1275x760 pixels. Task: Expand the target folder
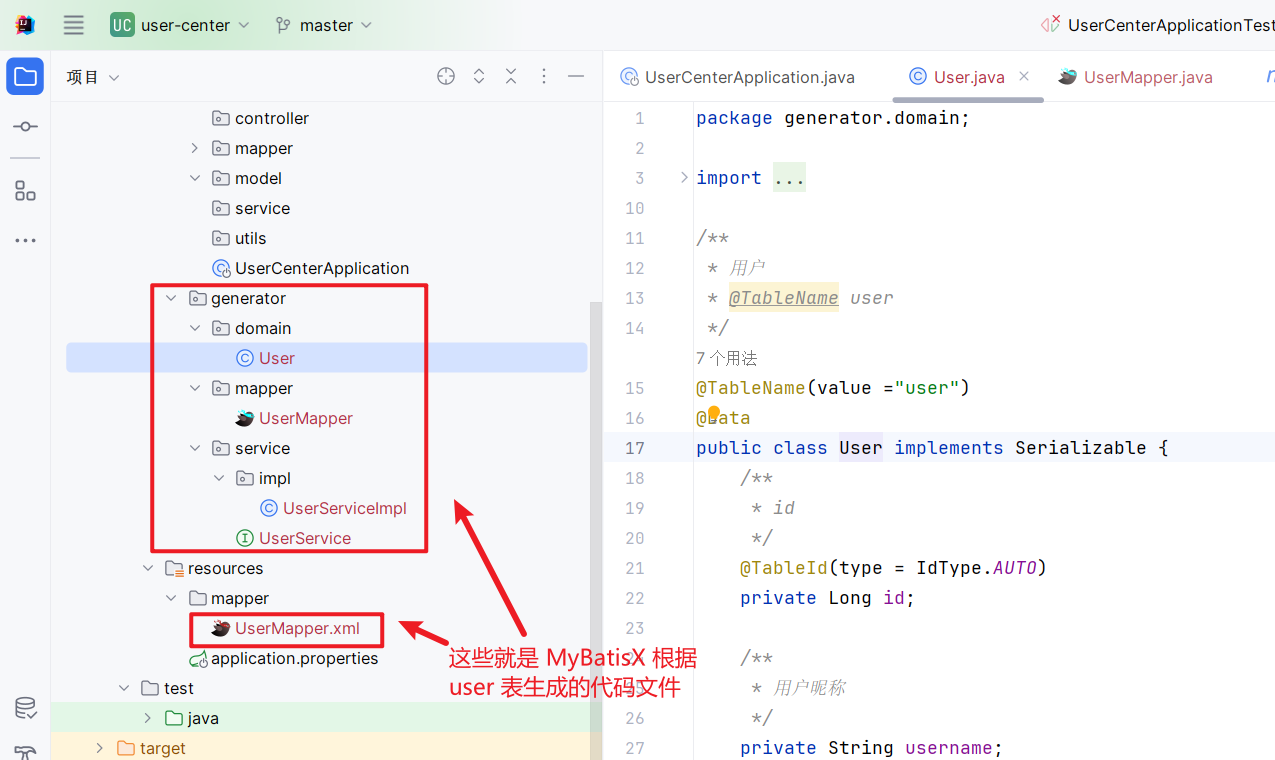pyautogui.click(x=99, y=748)
